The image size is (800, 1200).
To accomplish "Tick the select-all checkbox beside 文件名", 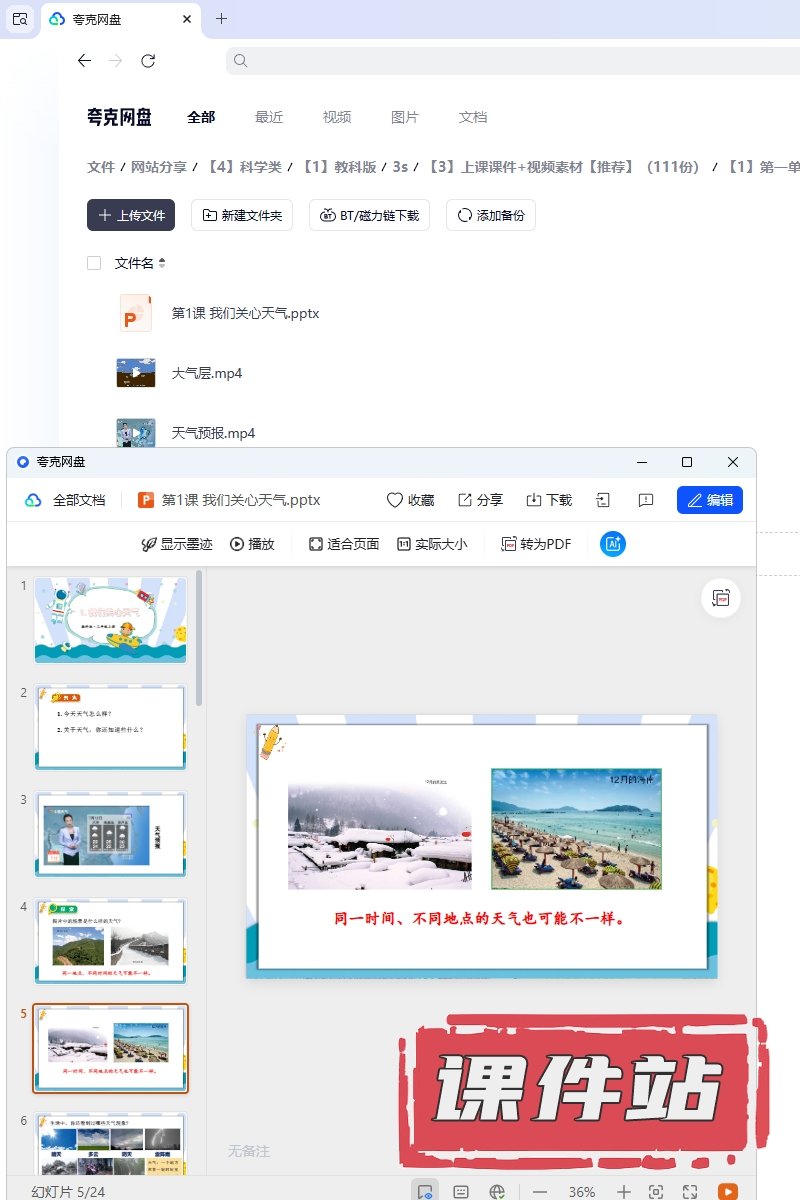I will pos(94,263).
